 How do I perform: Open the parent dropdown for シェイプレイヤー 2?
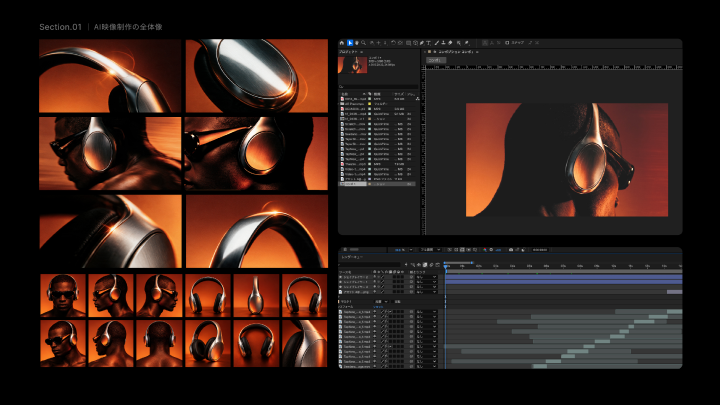[x=427, y=277]
